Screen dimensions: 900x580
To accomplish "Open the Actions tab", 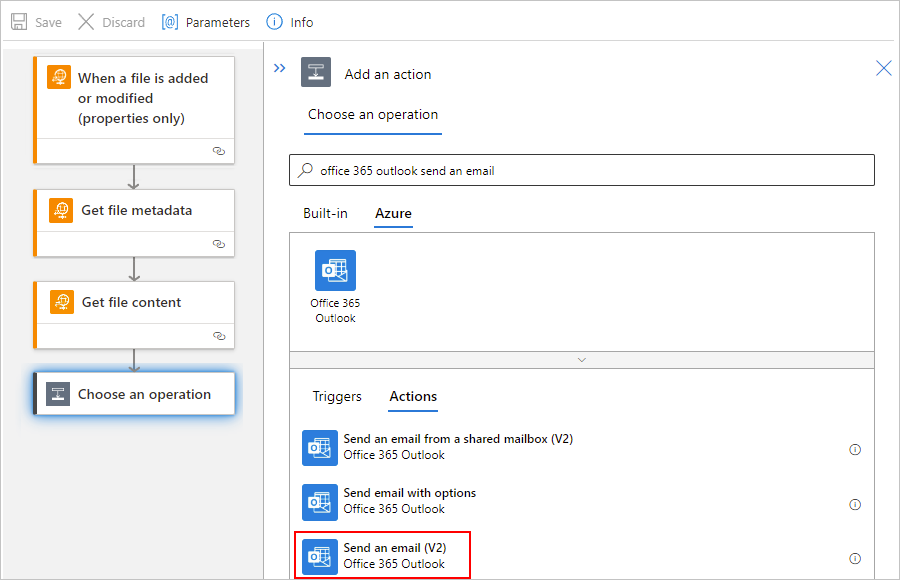I will tap(413, 396).
